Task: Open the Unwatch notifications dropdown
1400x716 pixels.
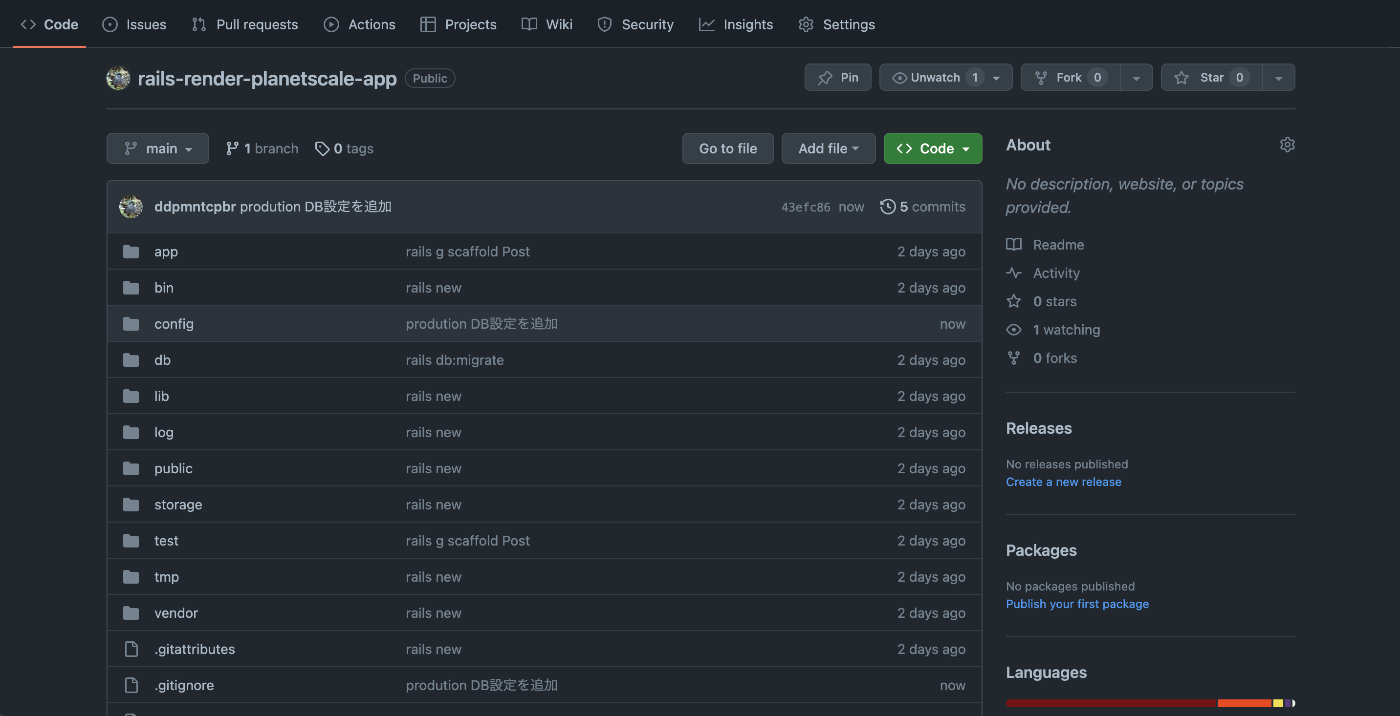Action: (946, 78)
